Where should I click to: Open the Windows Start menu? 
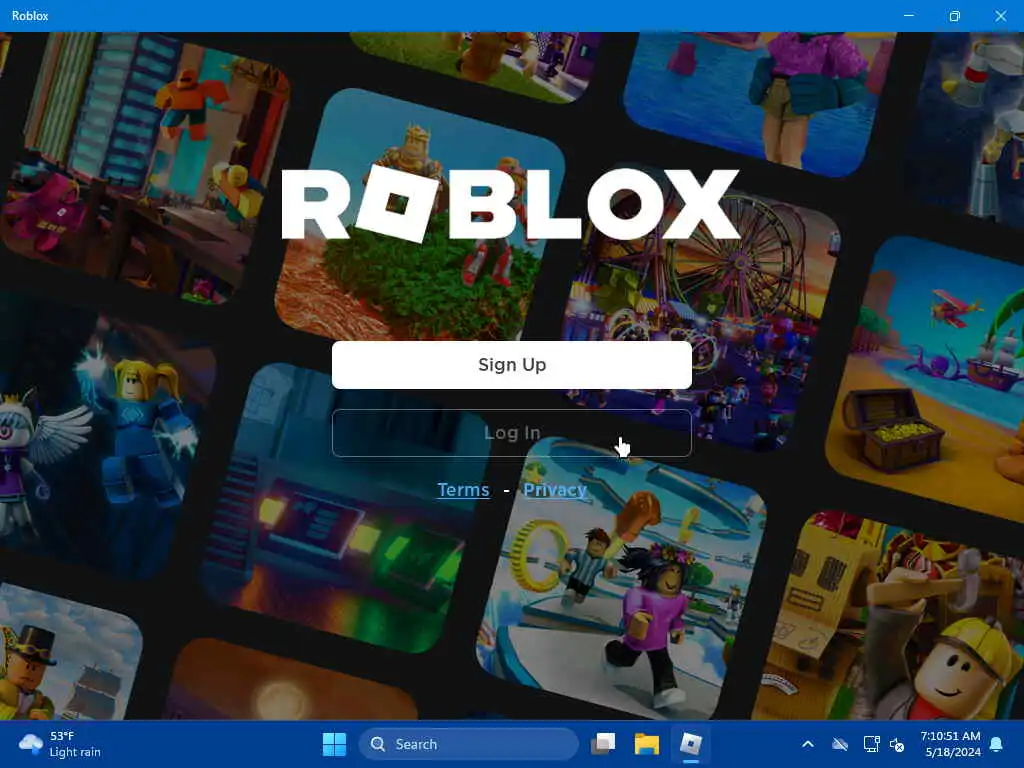(x=334, y=744)
